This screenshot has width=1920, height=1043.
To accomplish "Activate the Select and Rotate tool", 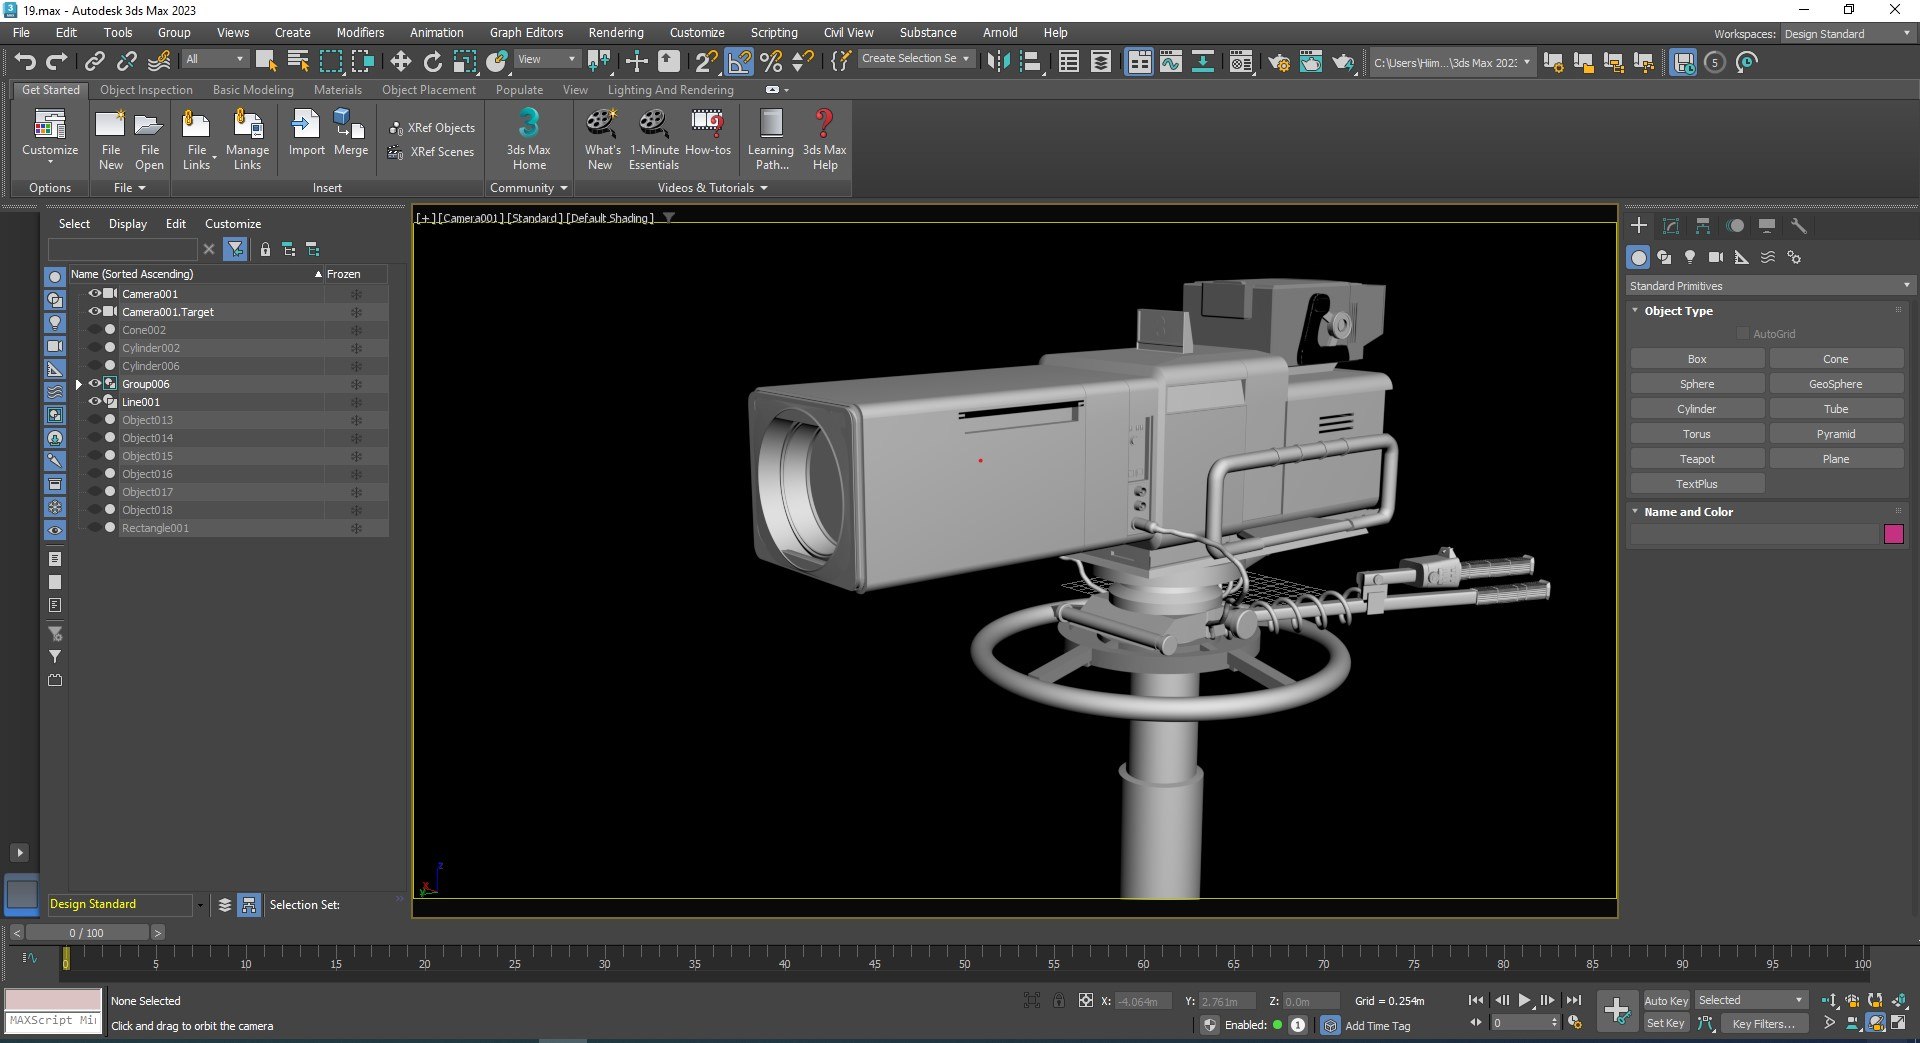I will point(432,62).
